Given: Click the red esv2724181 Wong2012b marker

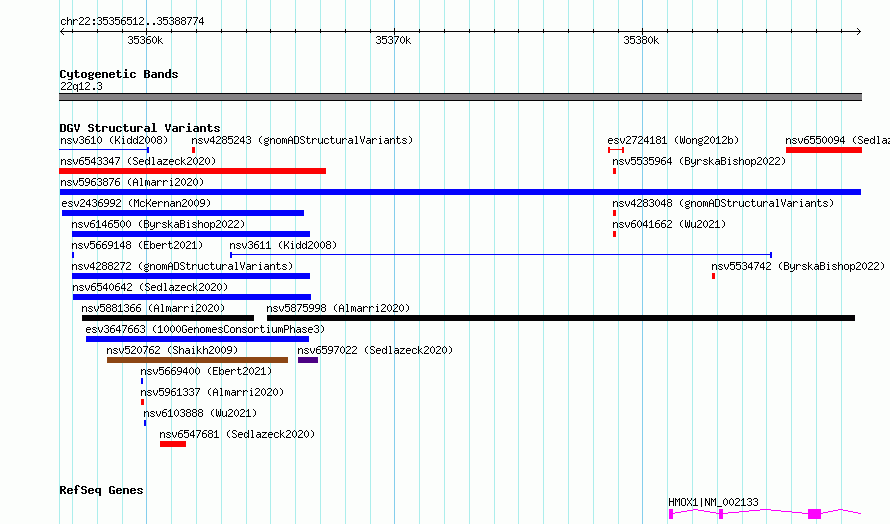Looking at the screenshot, I should click(616, 150).
